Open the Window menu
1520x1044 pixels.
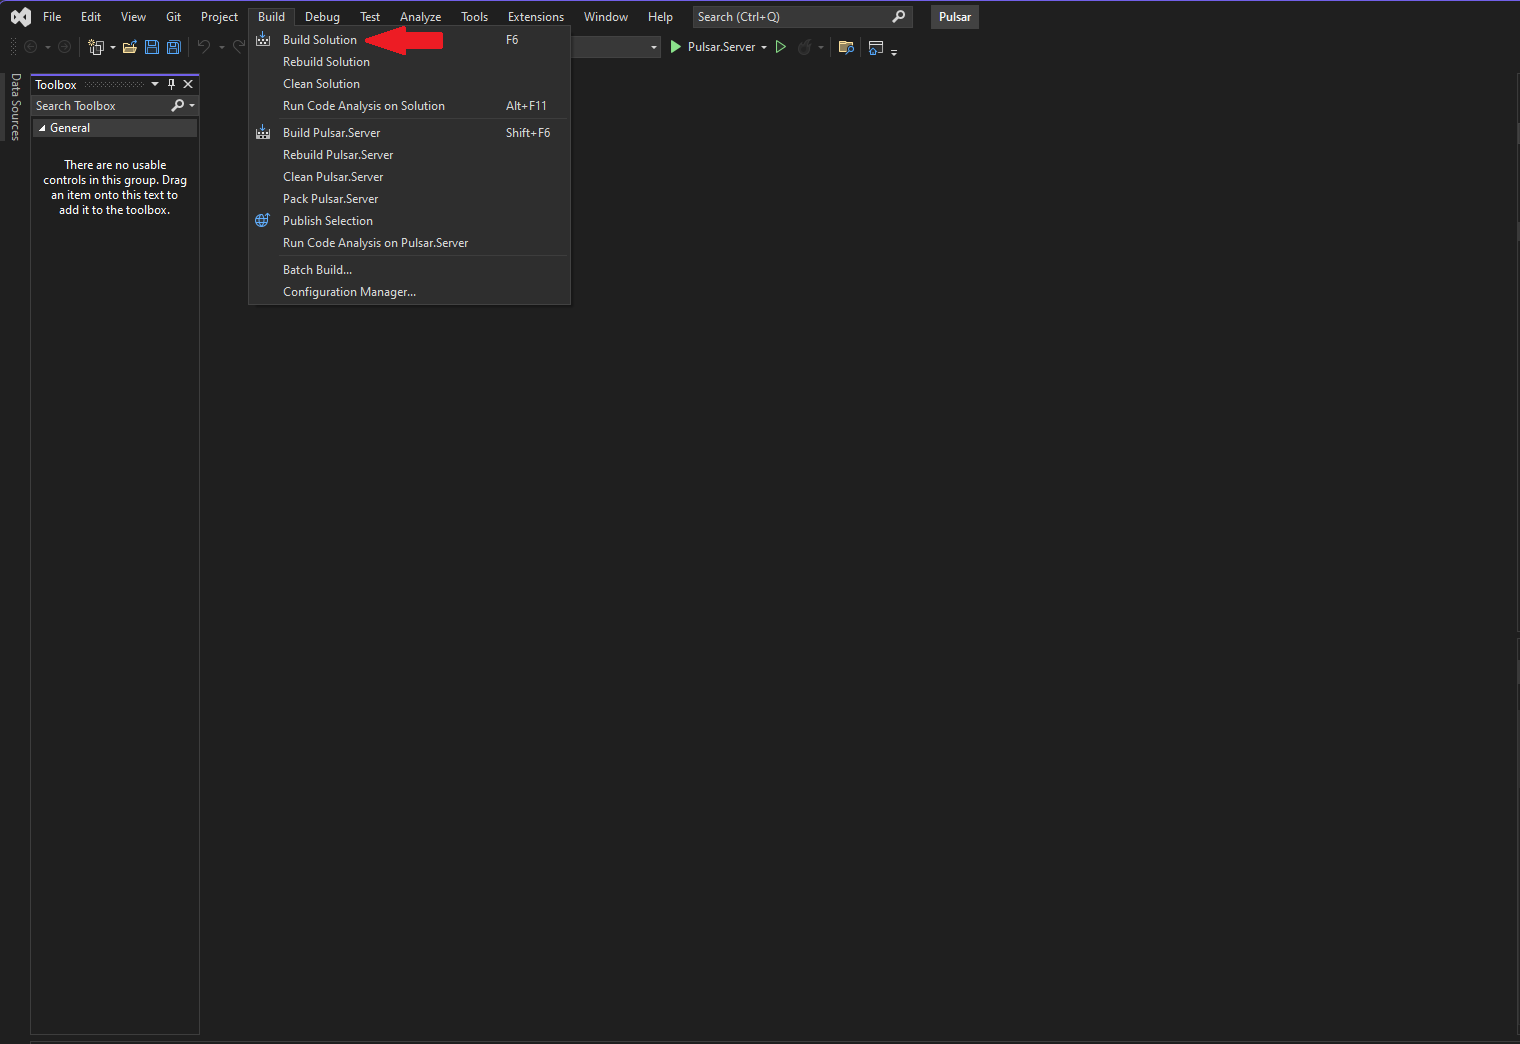606,17
